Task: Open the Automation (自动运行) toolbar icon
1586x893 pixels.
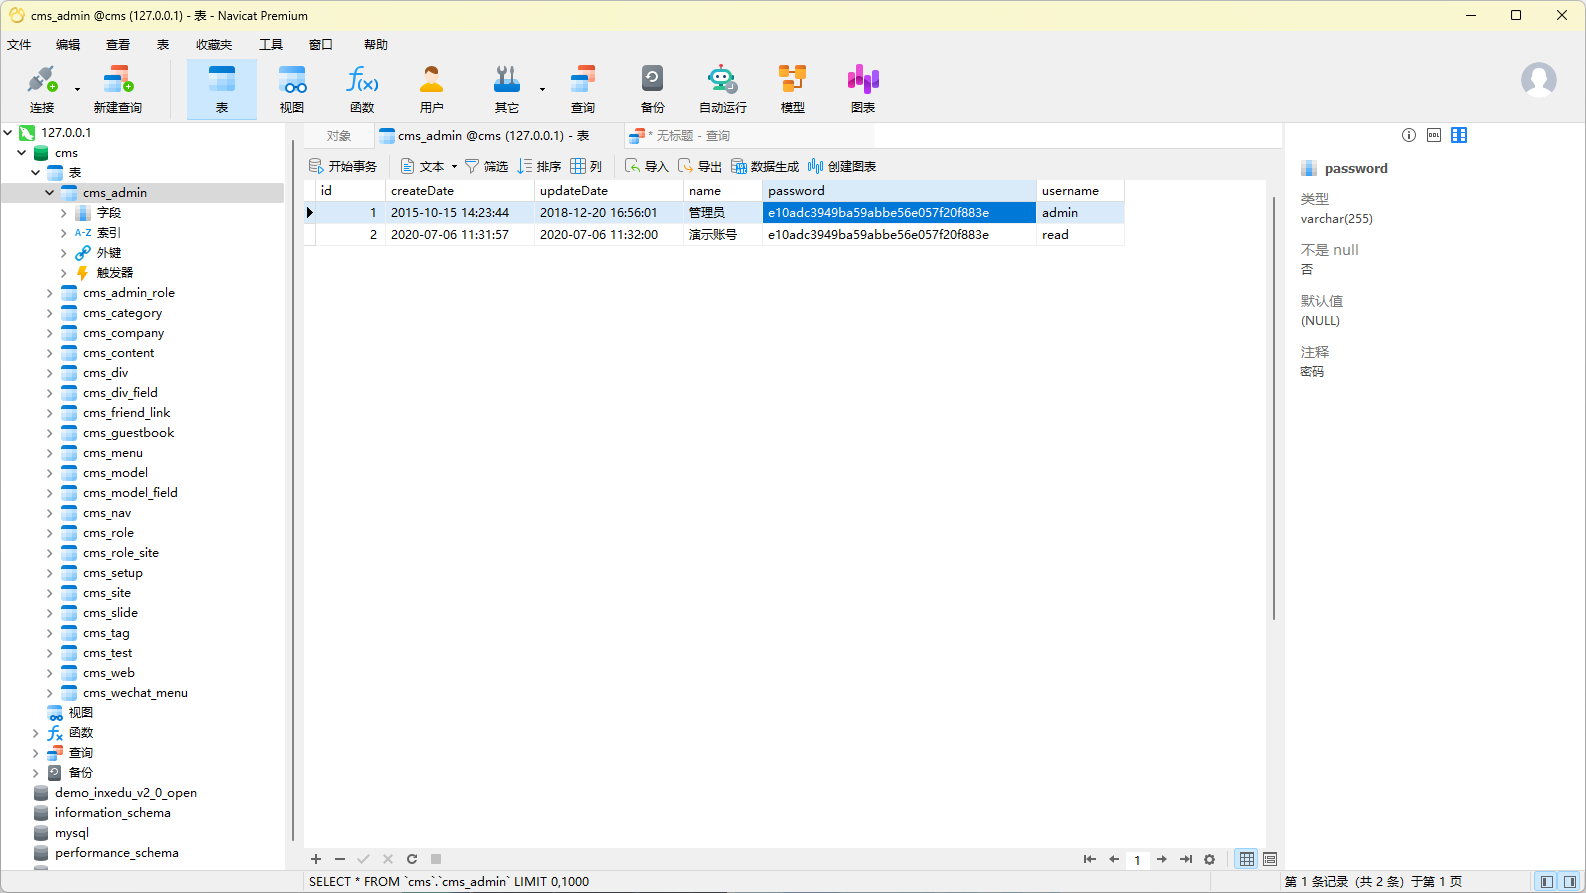Action: click(x=722, y=89)
